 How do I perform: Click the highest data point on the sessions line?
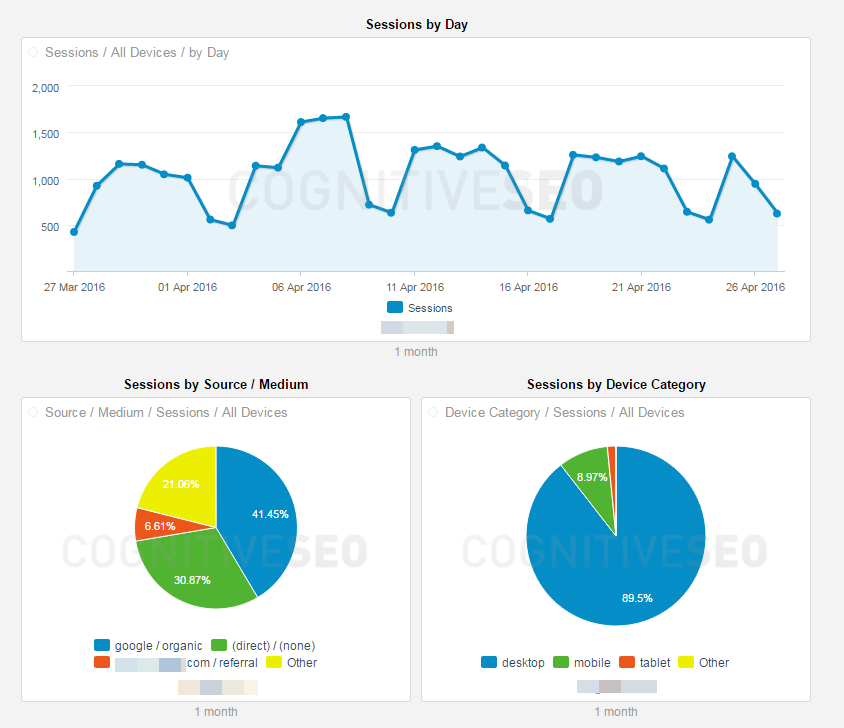pyautogui.click(x=346, y=117)
